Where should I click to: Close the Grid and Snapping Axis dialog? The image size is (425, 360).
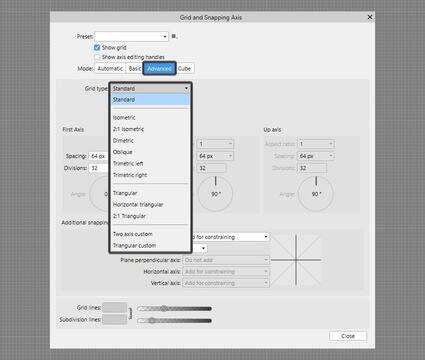coord(370,17)
